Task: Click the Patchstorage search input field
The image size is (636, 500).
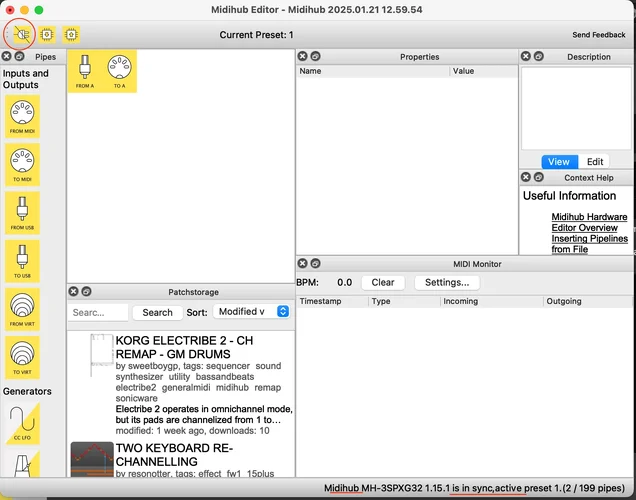Action: coord(98,312)
